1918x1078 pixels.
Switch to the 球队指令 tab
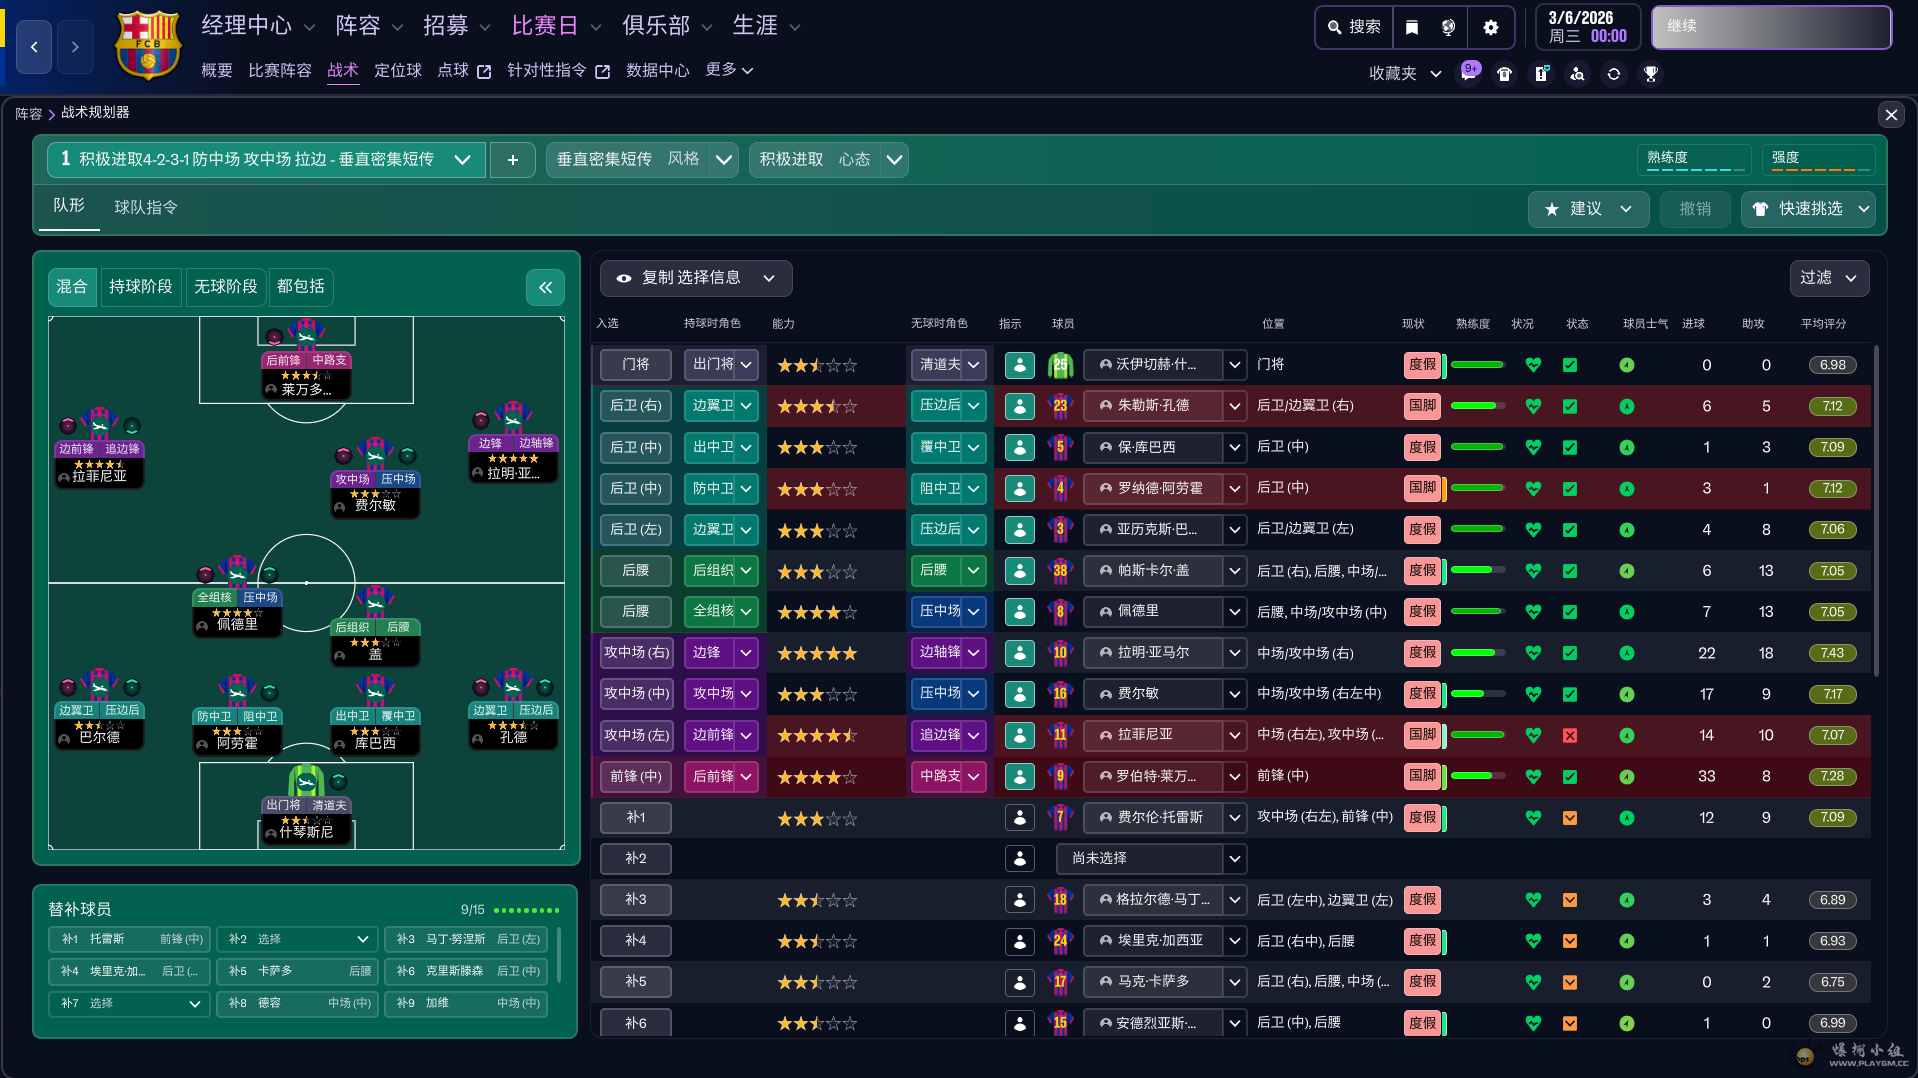[x=146, y=207]
